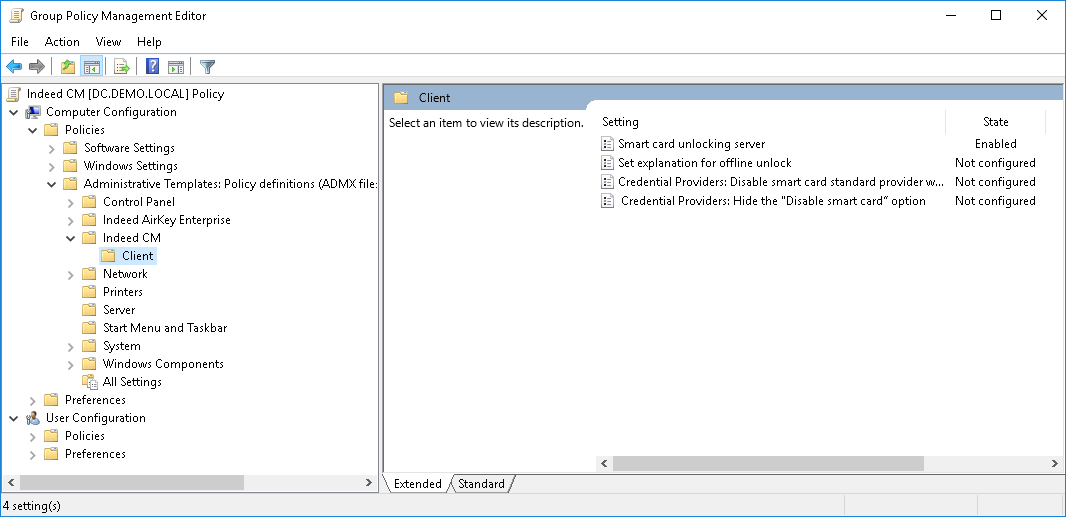Image resolution: width=1066 pixels, height=517 pixels.
Task: Select Disable smart card standard provider setting
Action: 780,182
